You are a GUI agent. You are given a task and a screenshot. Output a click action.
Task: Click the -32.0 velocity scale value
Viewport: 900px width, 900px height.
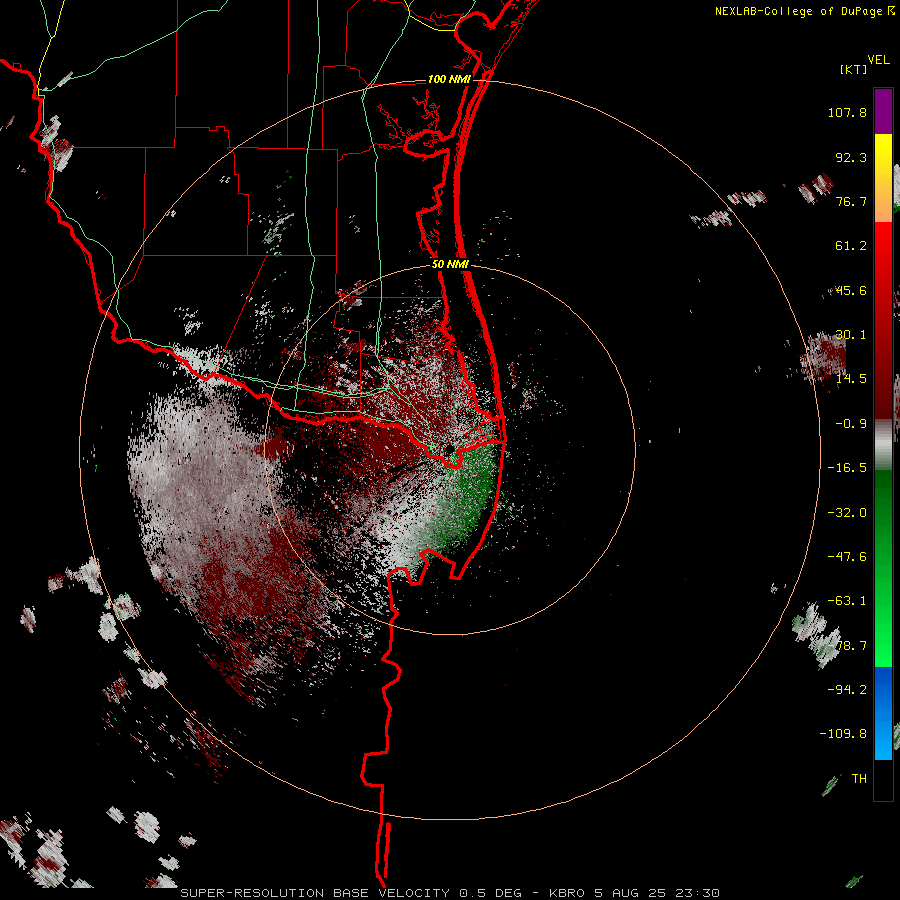pyautogui.click(x=847, y=513)
